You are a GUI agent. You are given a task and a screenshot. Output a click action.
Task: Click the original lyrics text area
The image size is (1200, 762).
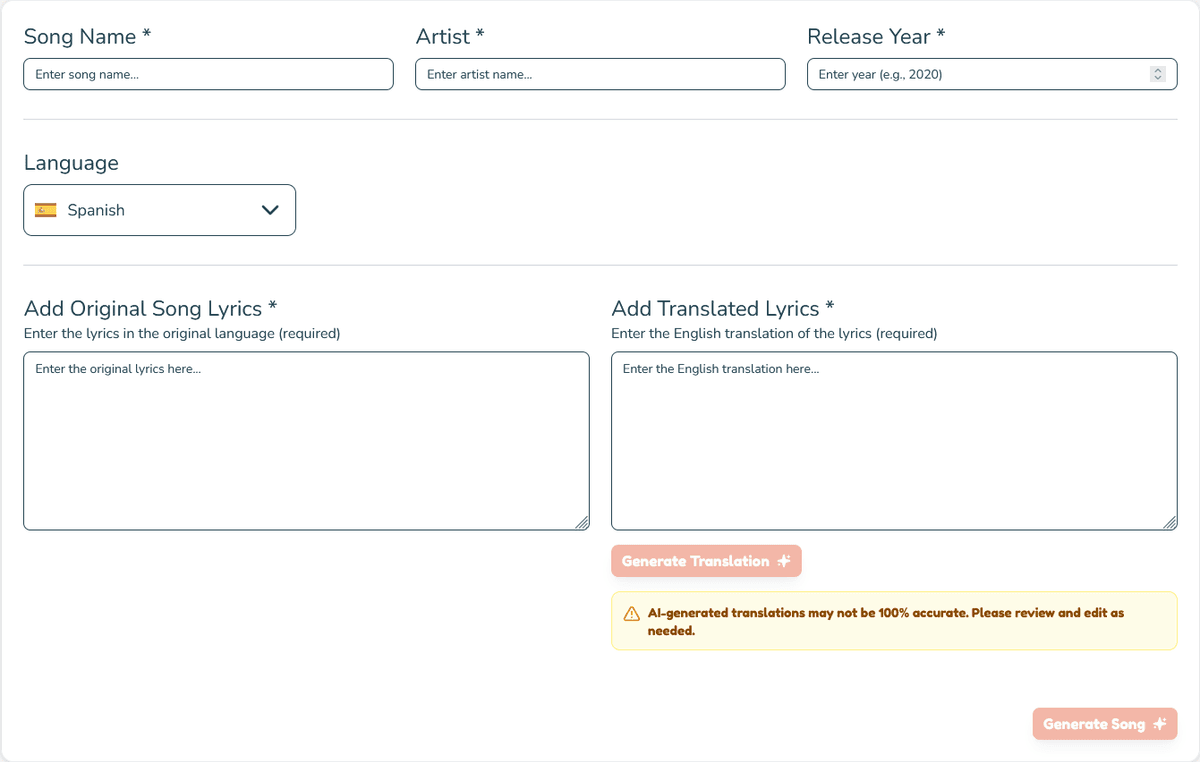306,440
